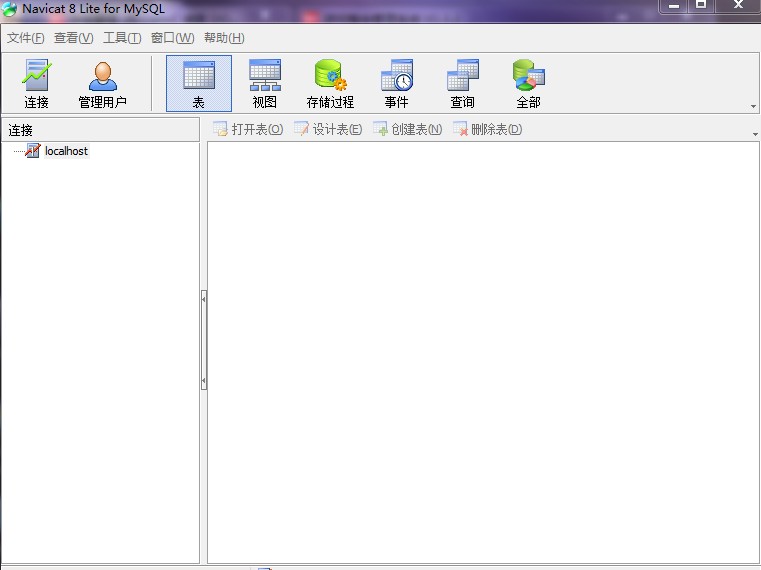Click 设计表(E) design table button
Viewport: 761px width, 570px height.
[x=328, y=129]
